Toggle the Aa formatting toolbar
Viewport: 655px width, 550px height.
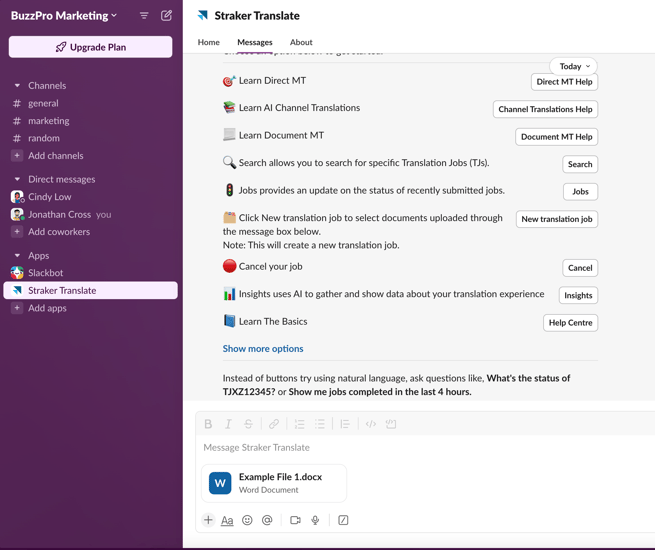coord(227,520)
